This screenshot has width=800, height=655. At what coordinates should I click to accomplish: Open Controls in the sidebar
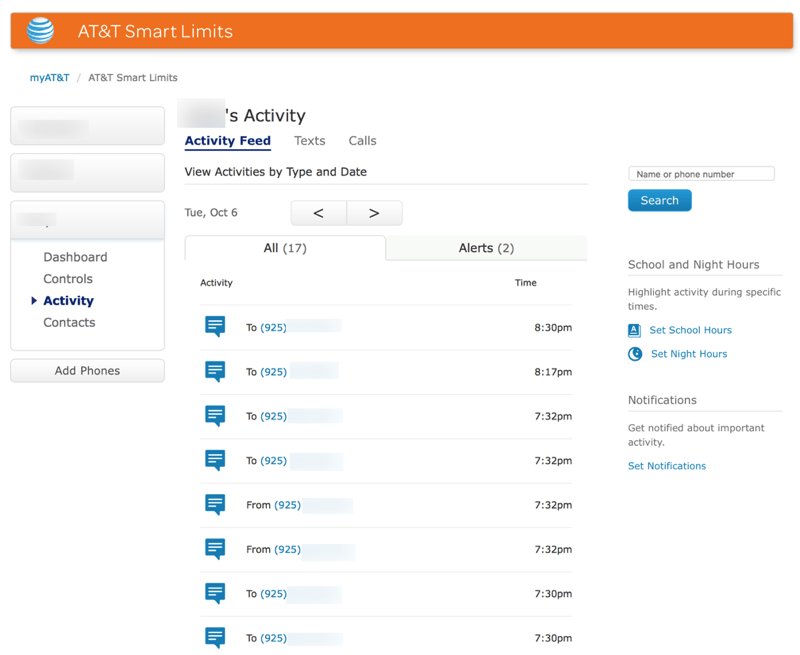click(68, 279)
